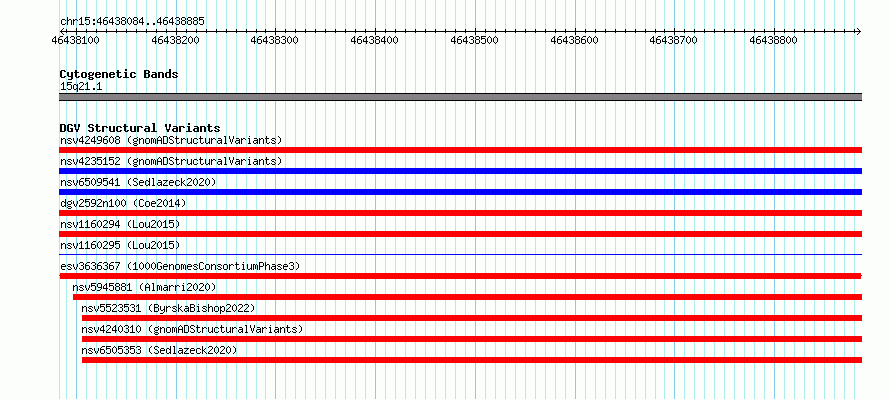Click ruler position 46438500
This screenshot has width=890, height=399.
[x=475, y=40]
